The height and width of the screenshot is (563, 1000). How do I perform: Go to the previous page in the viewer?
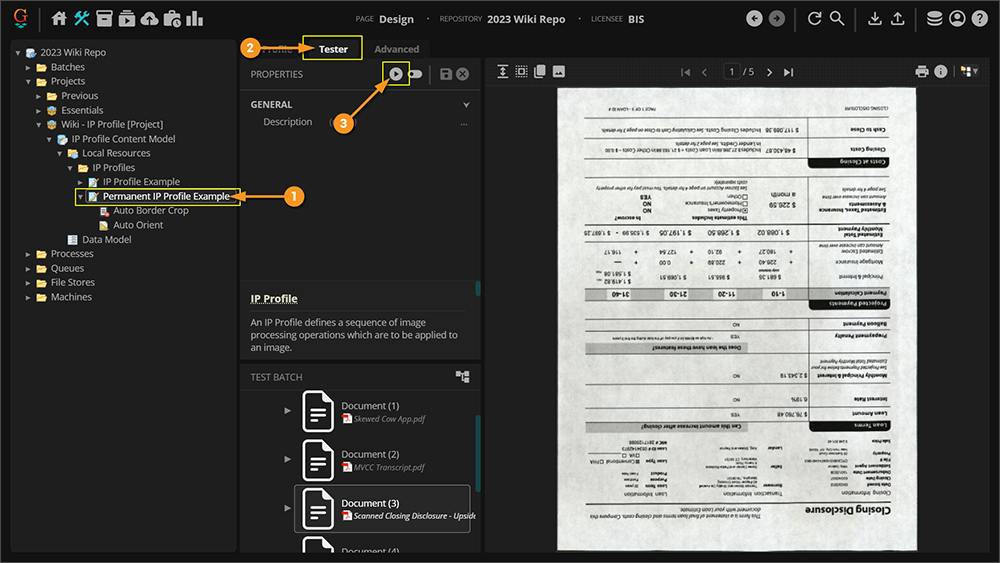click(x=705, y=72)
